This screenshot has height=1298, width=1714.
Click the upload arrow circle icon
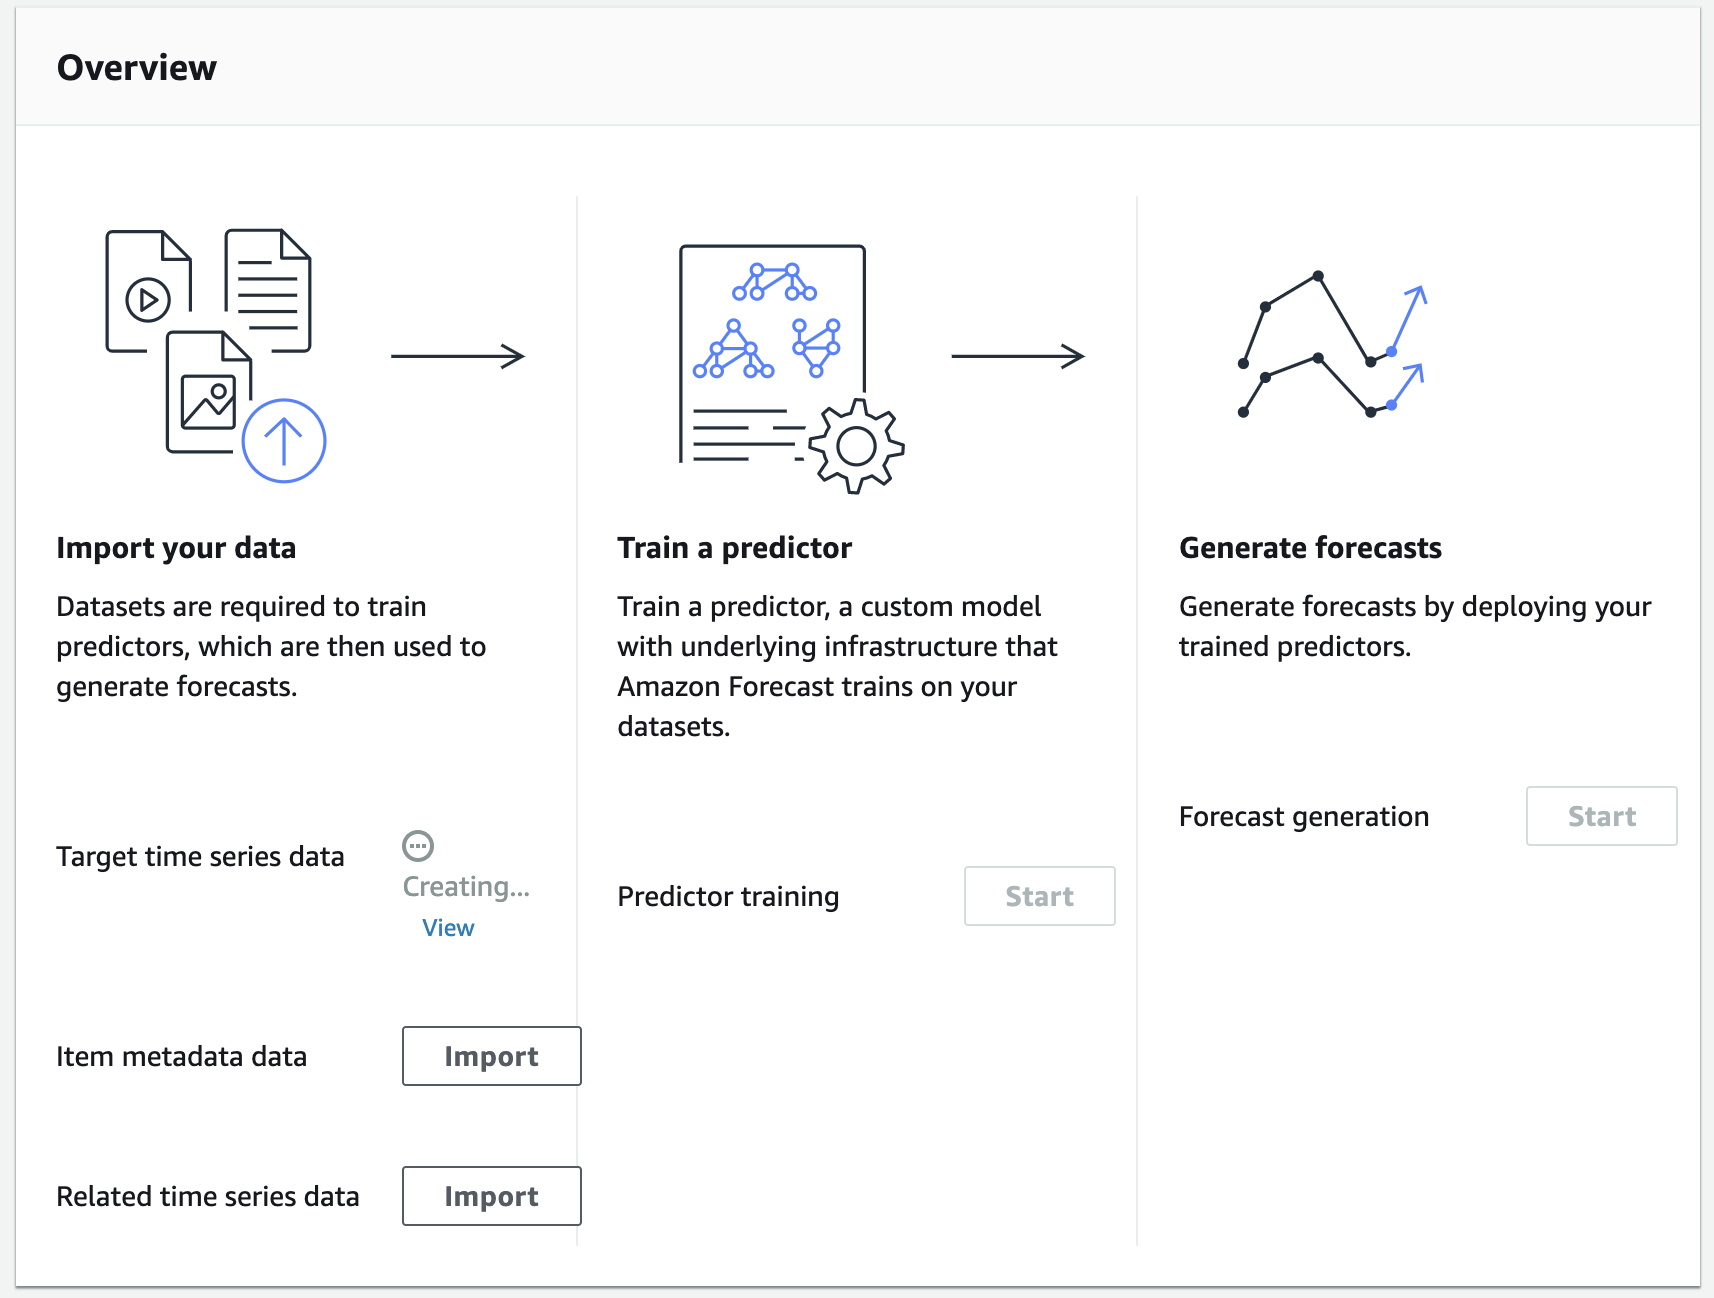coord(284,441)
